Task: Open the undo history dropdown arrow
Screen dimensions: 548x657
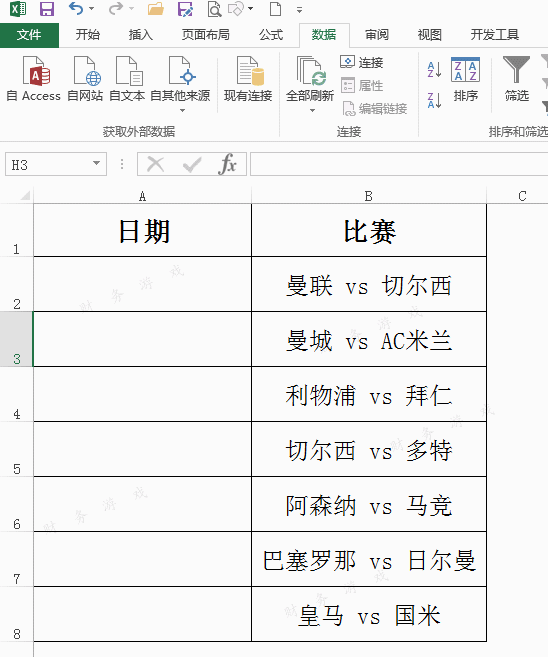Action: [x=91, y=8]
